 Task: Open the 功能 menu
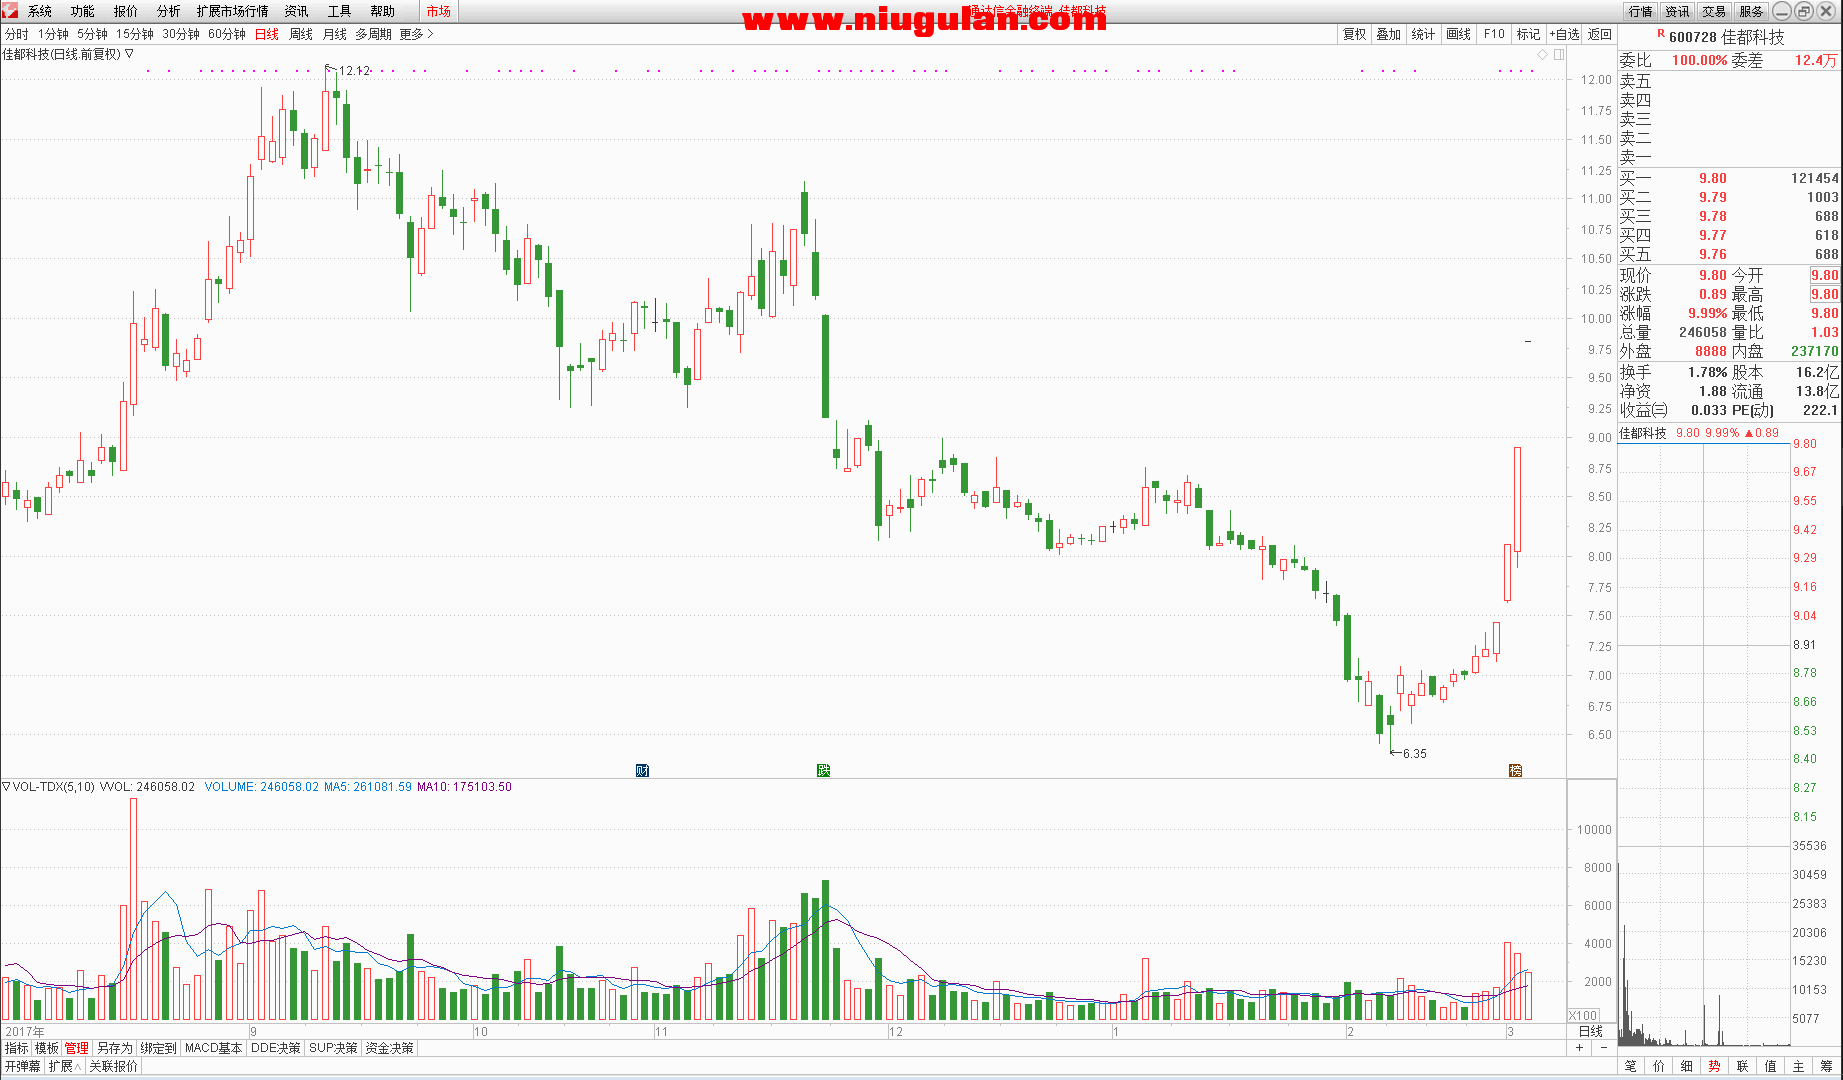tap(83, 11)
